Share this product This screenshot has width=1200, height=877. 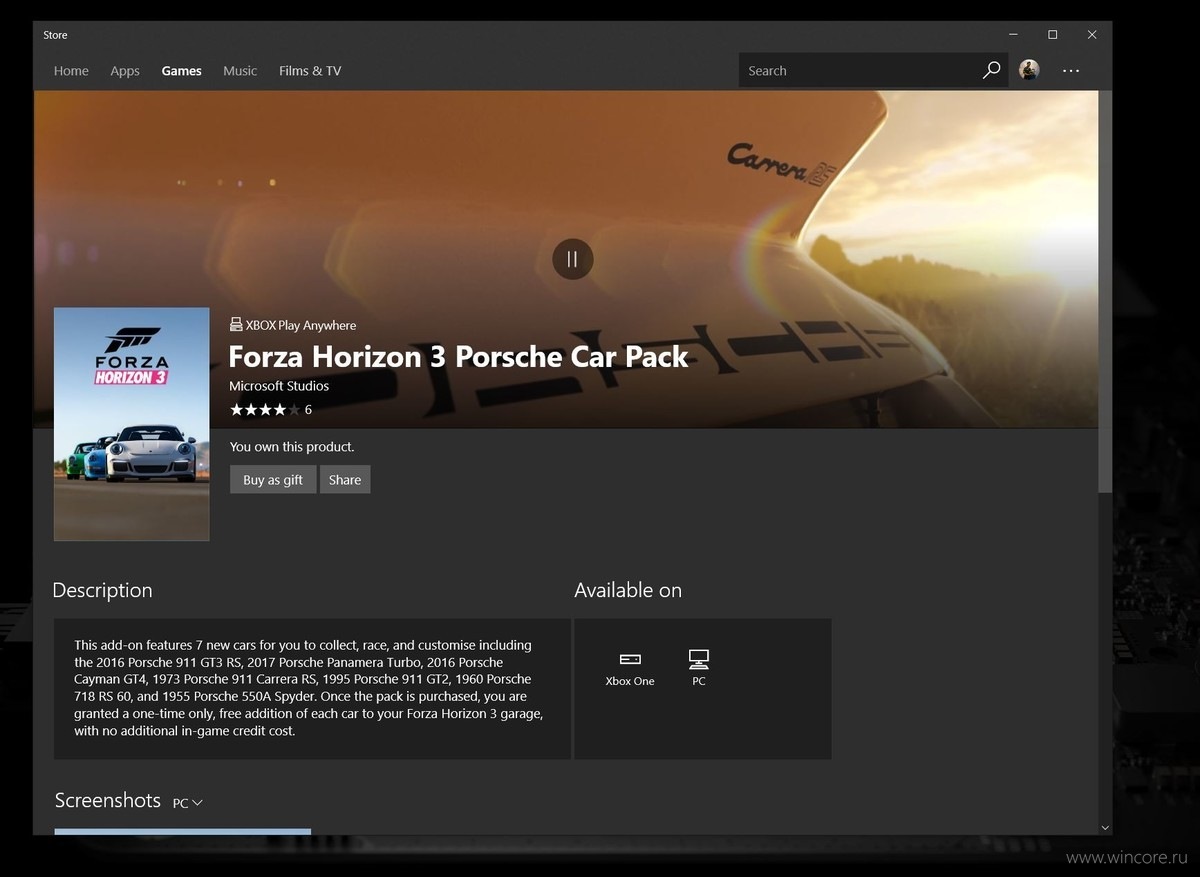pyautogui.click(x=345, y=480)
